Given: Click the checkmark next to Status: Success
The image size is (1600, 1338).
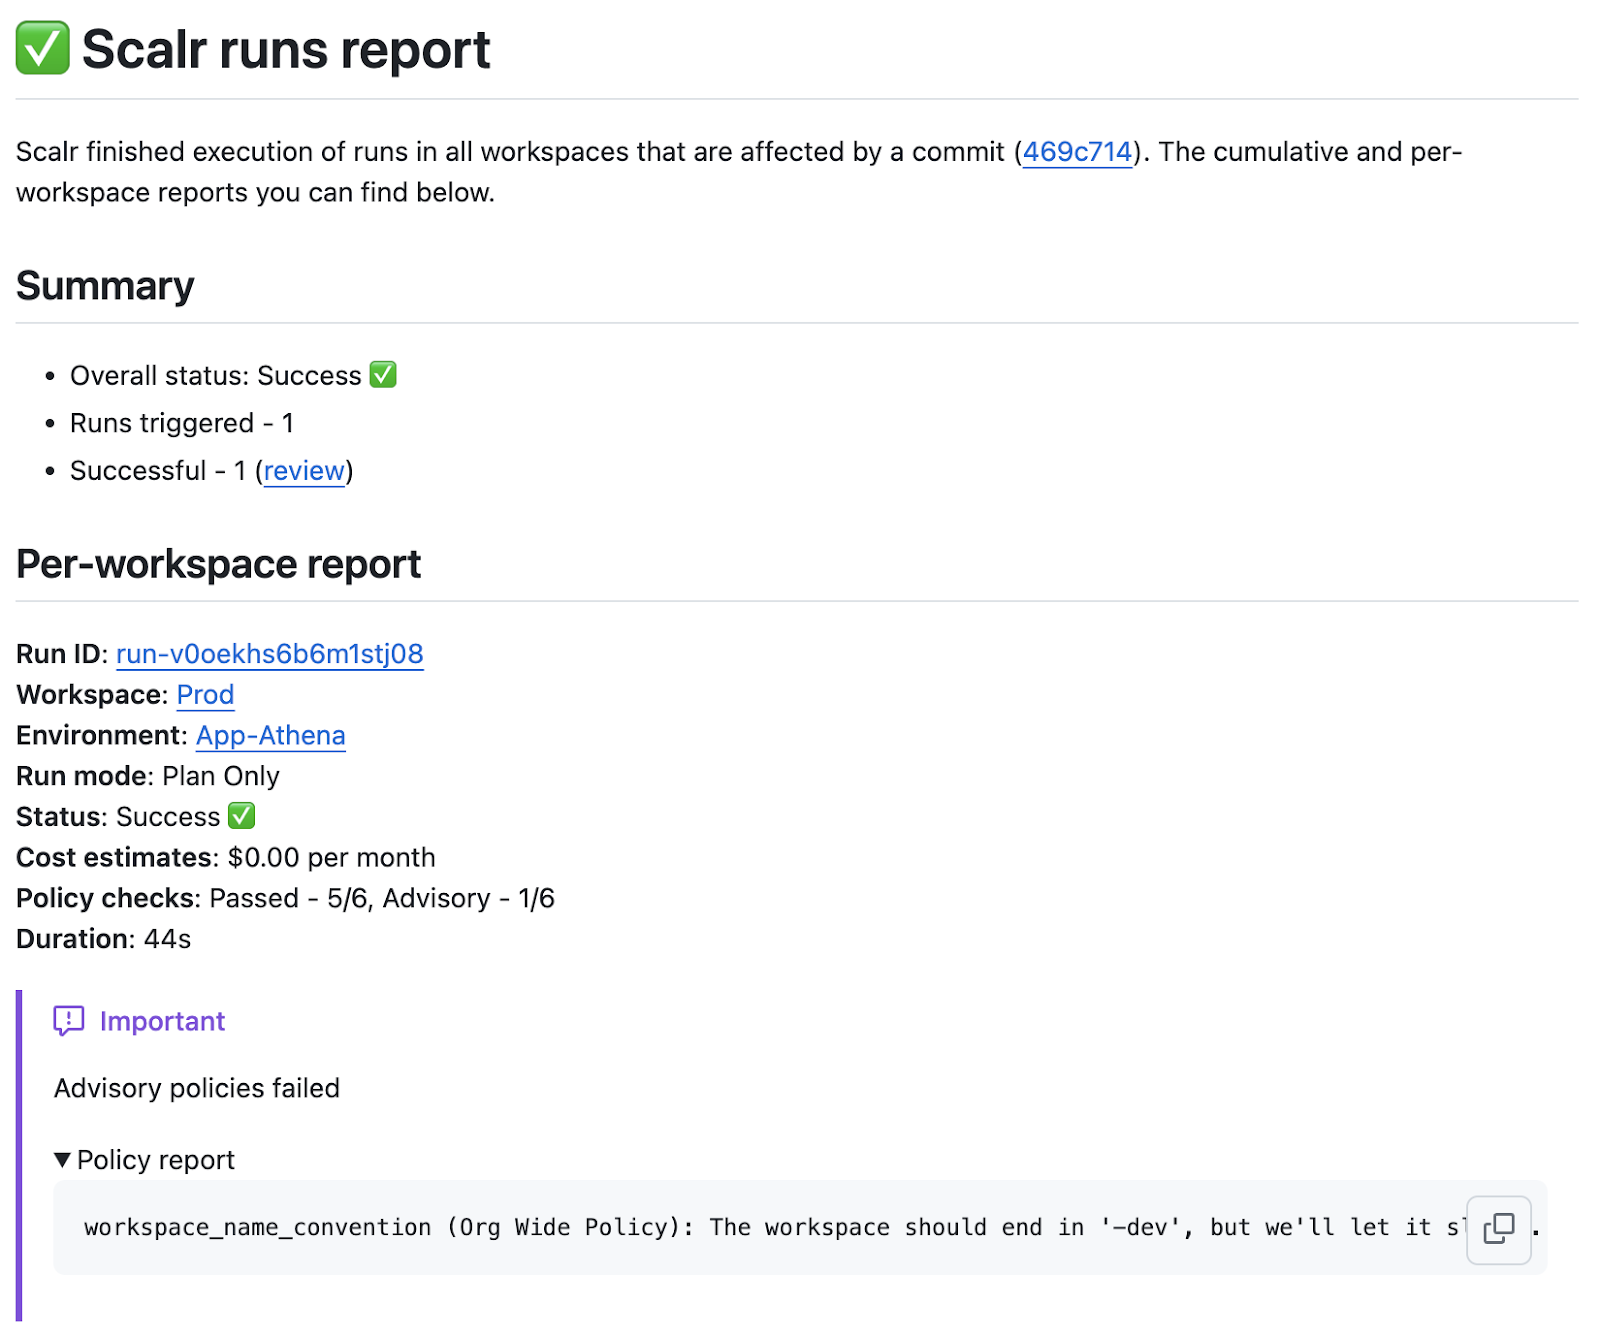Looking at the screenshot, I should [x=241, y=816].
